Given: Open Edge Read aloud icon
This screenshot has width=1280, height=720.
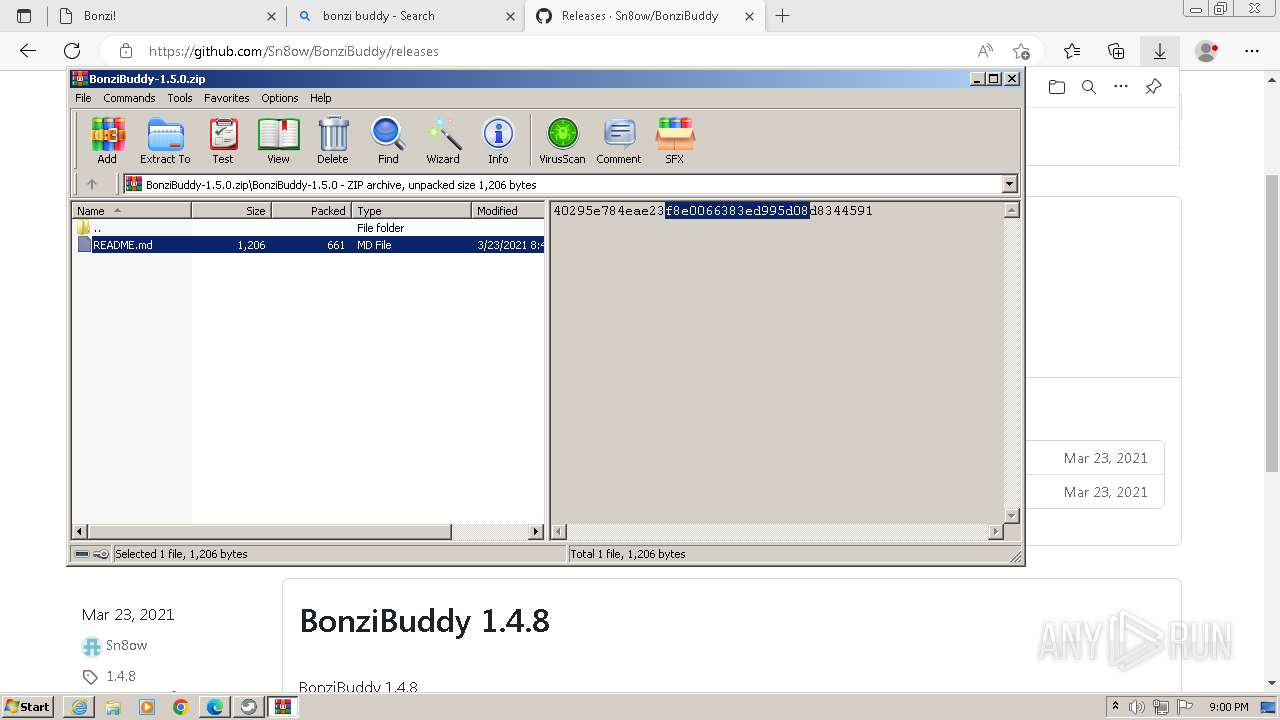Looking at the screenshot, I should pyautogui.click(x=985, y=51).
